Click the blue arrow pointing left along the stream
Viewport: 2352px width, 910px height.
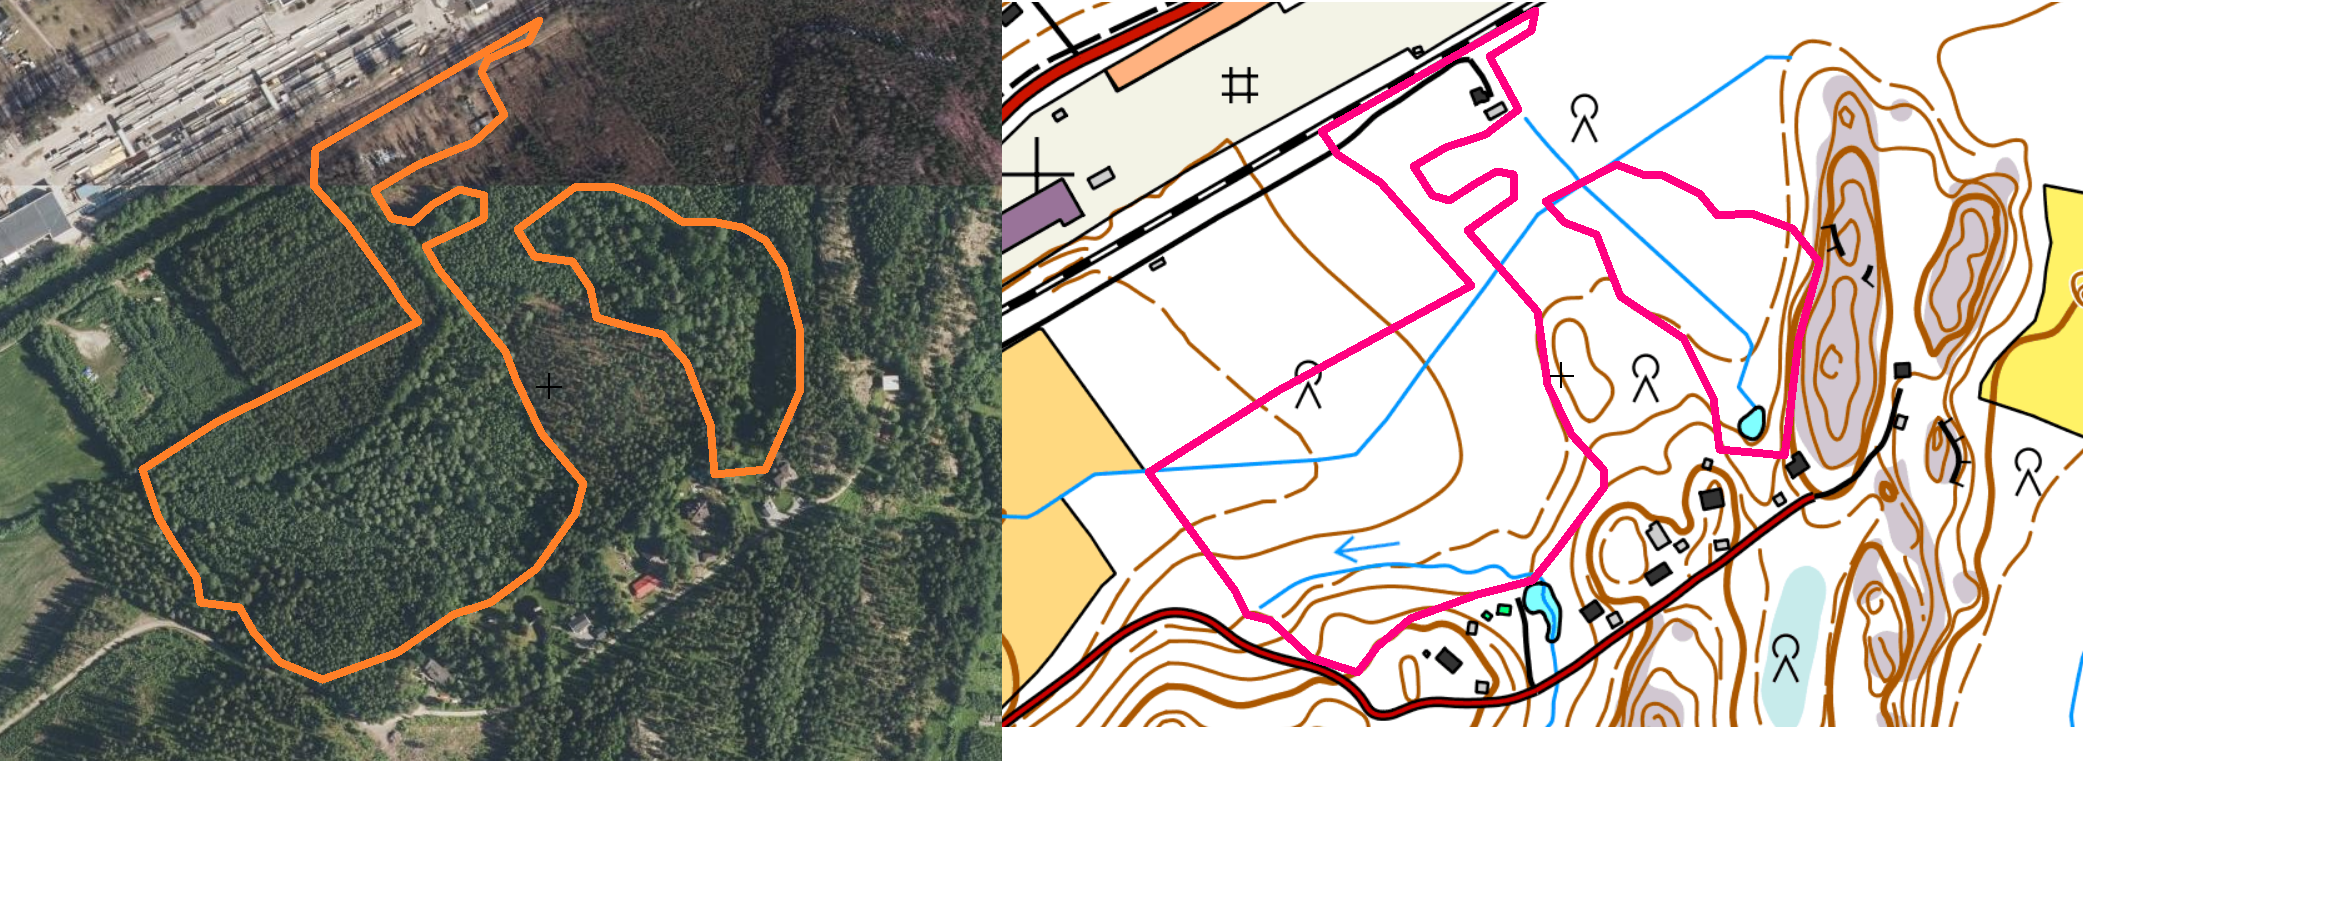point(1366,549)
